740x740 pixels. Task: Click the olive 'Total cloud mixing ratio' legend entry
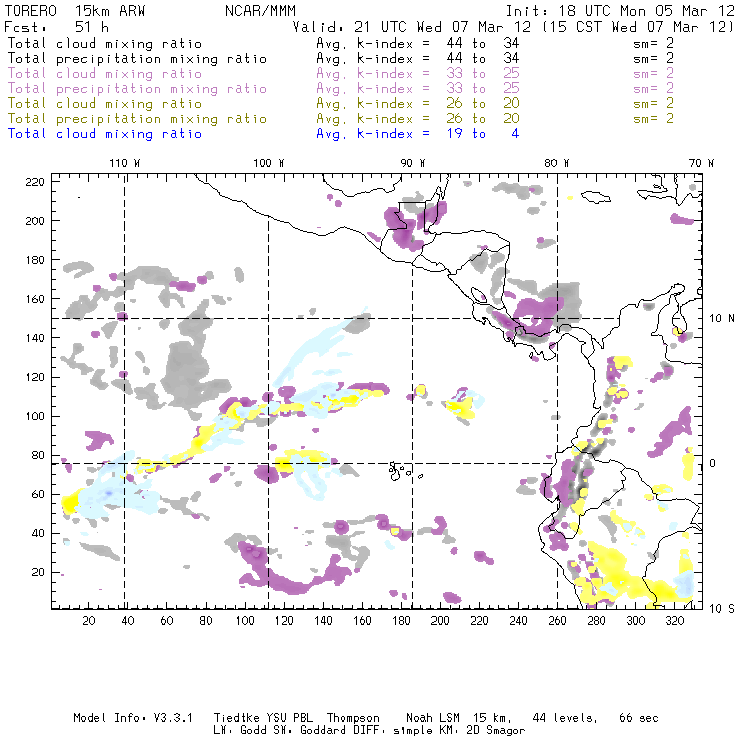click(105, 104)
